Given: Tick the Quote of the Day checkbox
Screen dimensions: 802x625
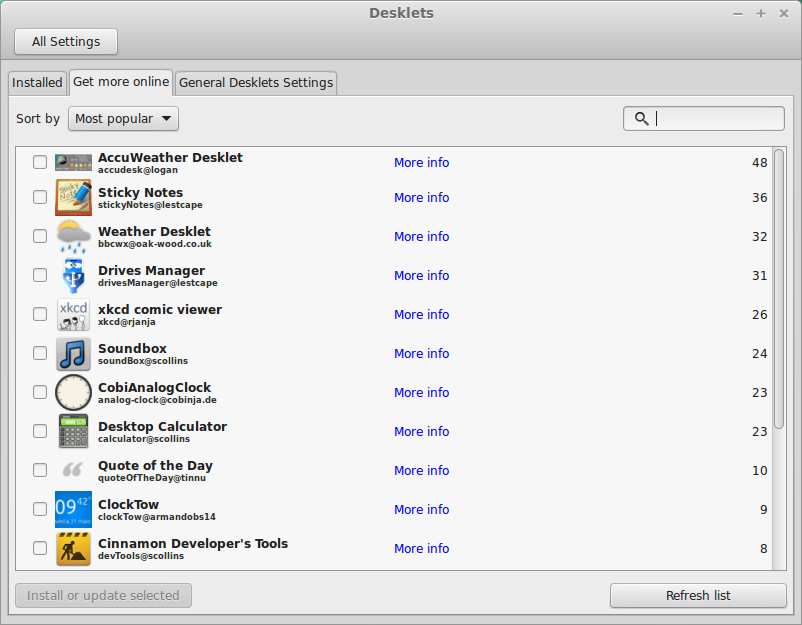Looking at the screenshot, I should pyautogui.click(x=40, y=470).
